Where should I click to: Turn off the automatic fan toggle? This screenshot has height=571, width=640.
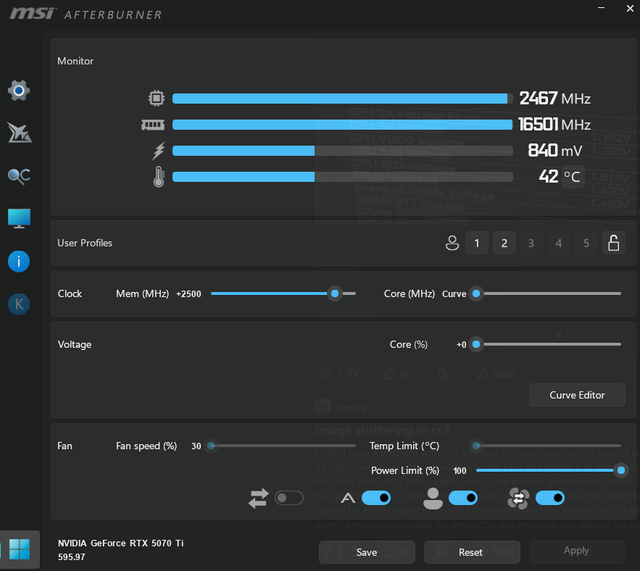tap(376, 498)
